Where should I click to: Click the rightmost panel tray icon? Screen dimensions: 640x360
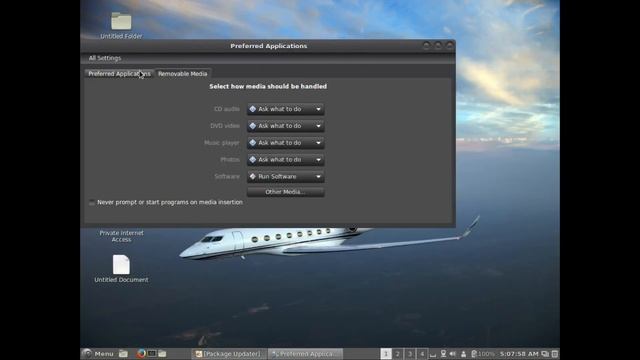click(555, 353)
